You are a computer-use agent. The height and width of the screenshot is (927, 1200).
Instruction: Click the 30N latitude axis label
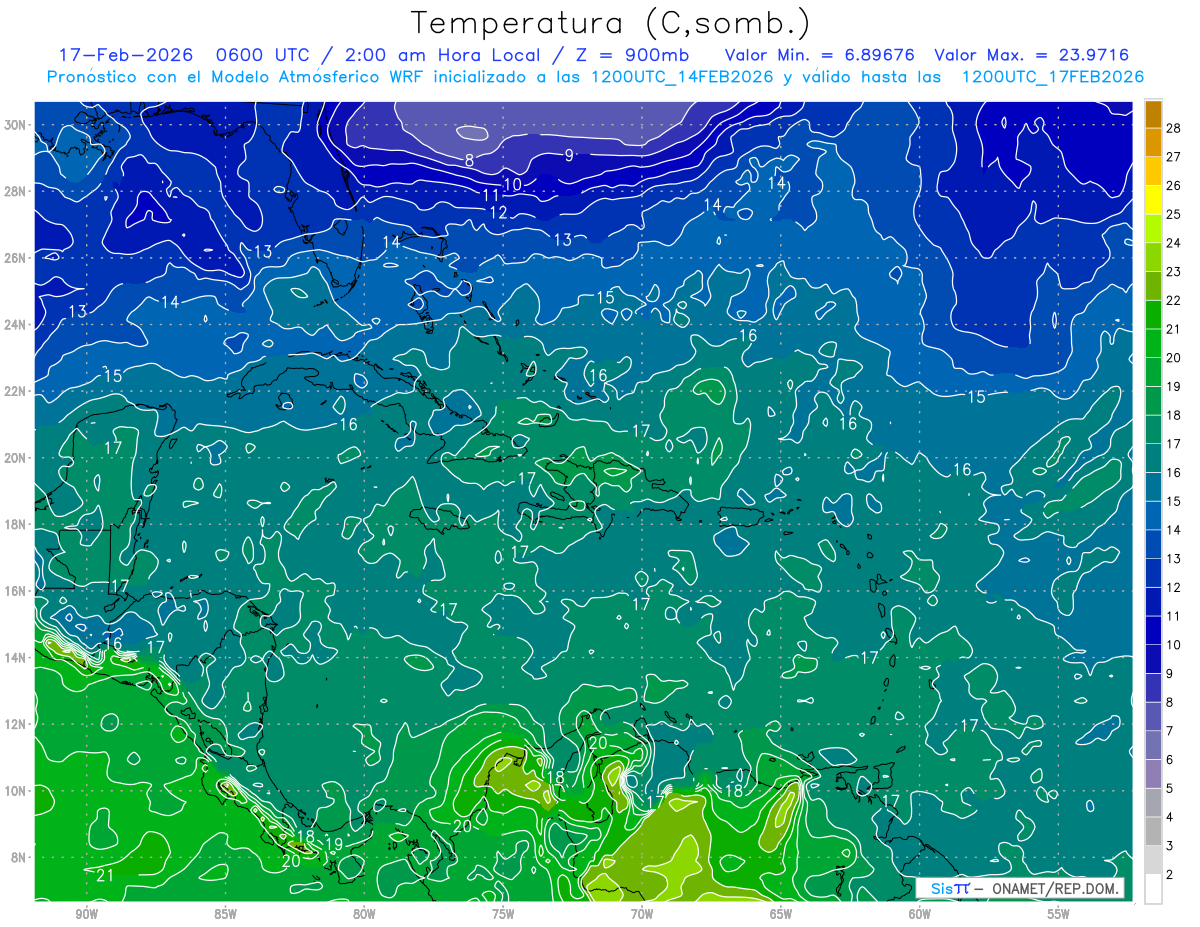tap(14, 125)
